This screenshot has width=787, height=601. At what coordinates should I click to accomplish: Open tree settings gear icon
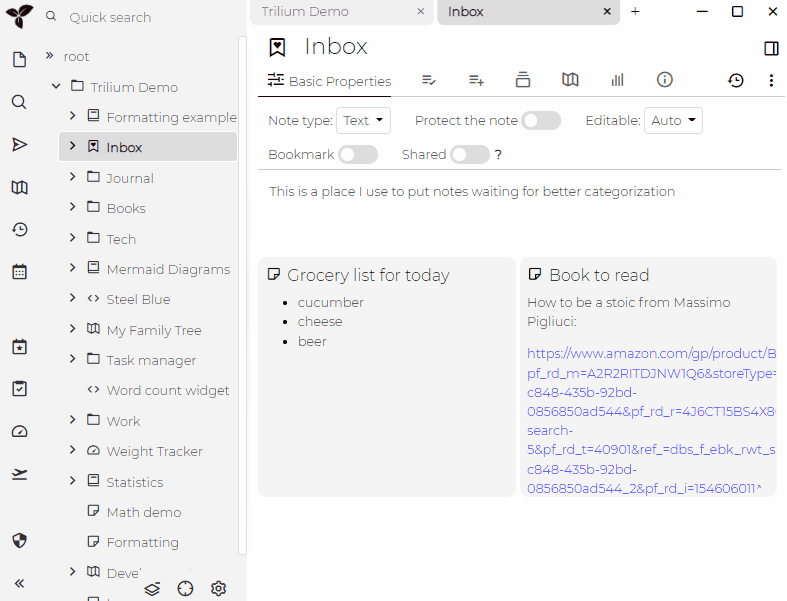click(219, 589)
